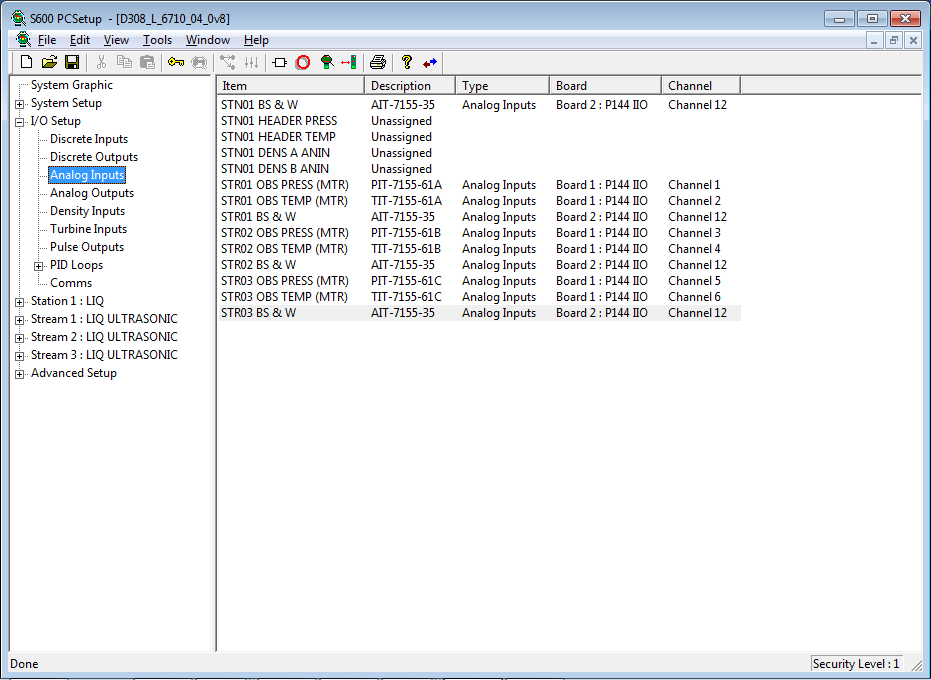Select Analog Outputs in the tree

92,193
